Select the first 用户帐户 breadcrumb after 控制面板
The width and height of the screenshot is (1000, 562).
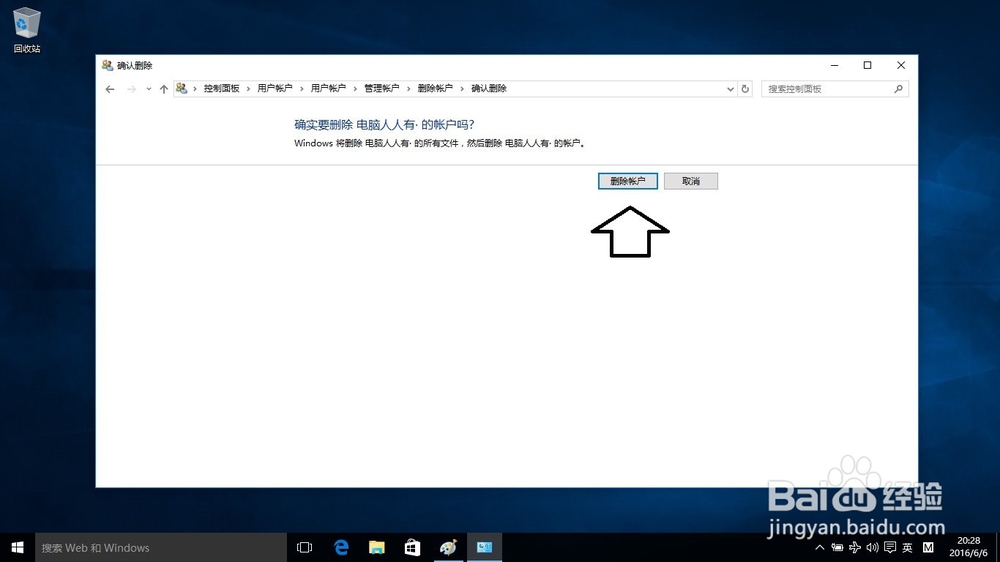275,89
